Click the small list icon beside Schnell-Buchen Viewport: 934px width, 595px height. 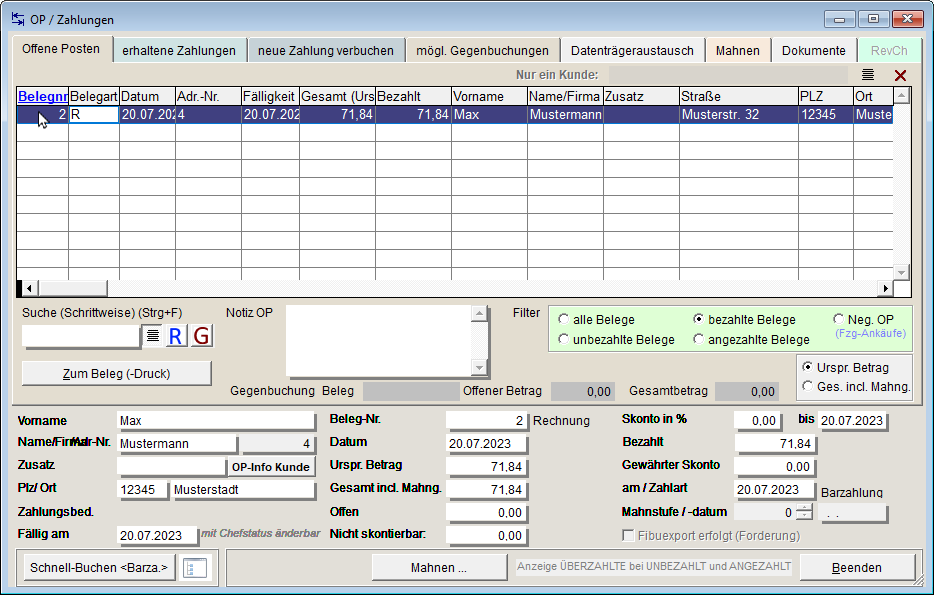pyautogui.click(x=195, y=568)
